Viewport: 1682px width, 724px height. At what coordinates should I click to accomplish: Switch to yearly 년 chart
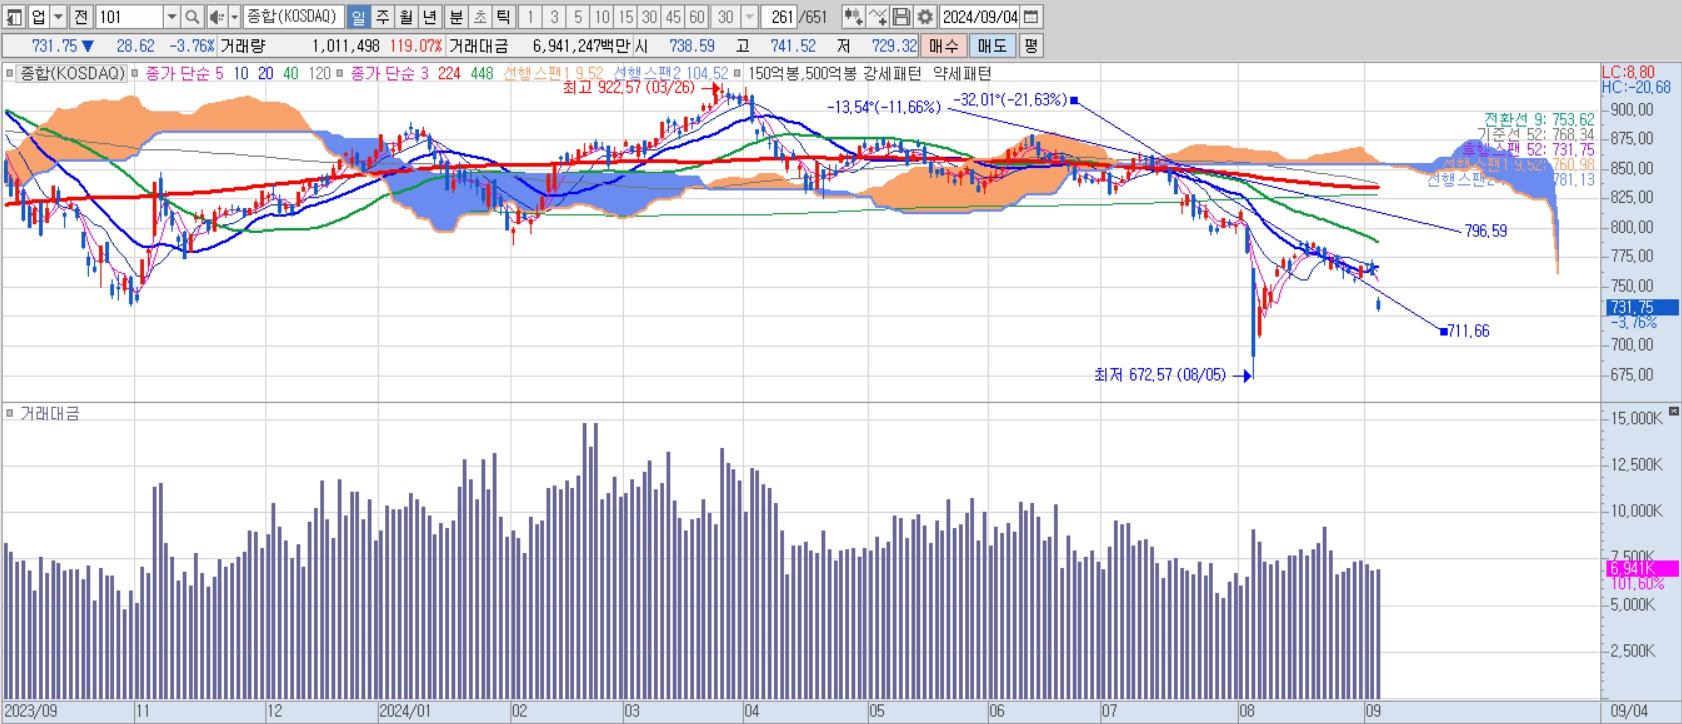430,17
